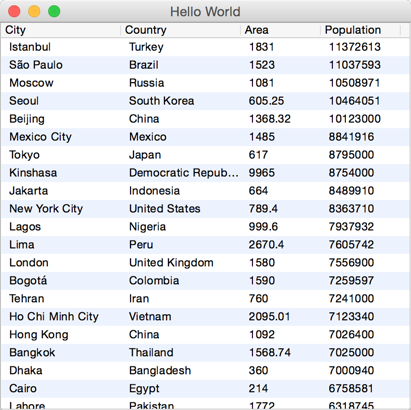Click the population value 11372613
Viewport: 411px width, 410px height.
click(x=355, y=47)
